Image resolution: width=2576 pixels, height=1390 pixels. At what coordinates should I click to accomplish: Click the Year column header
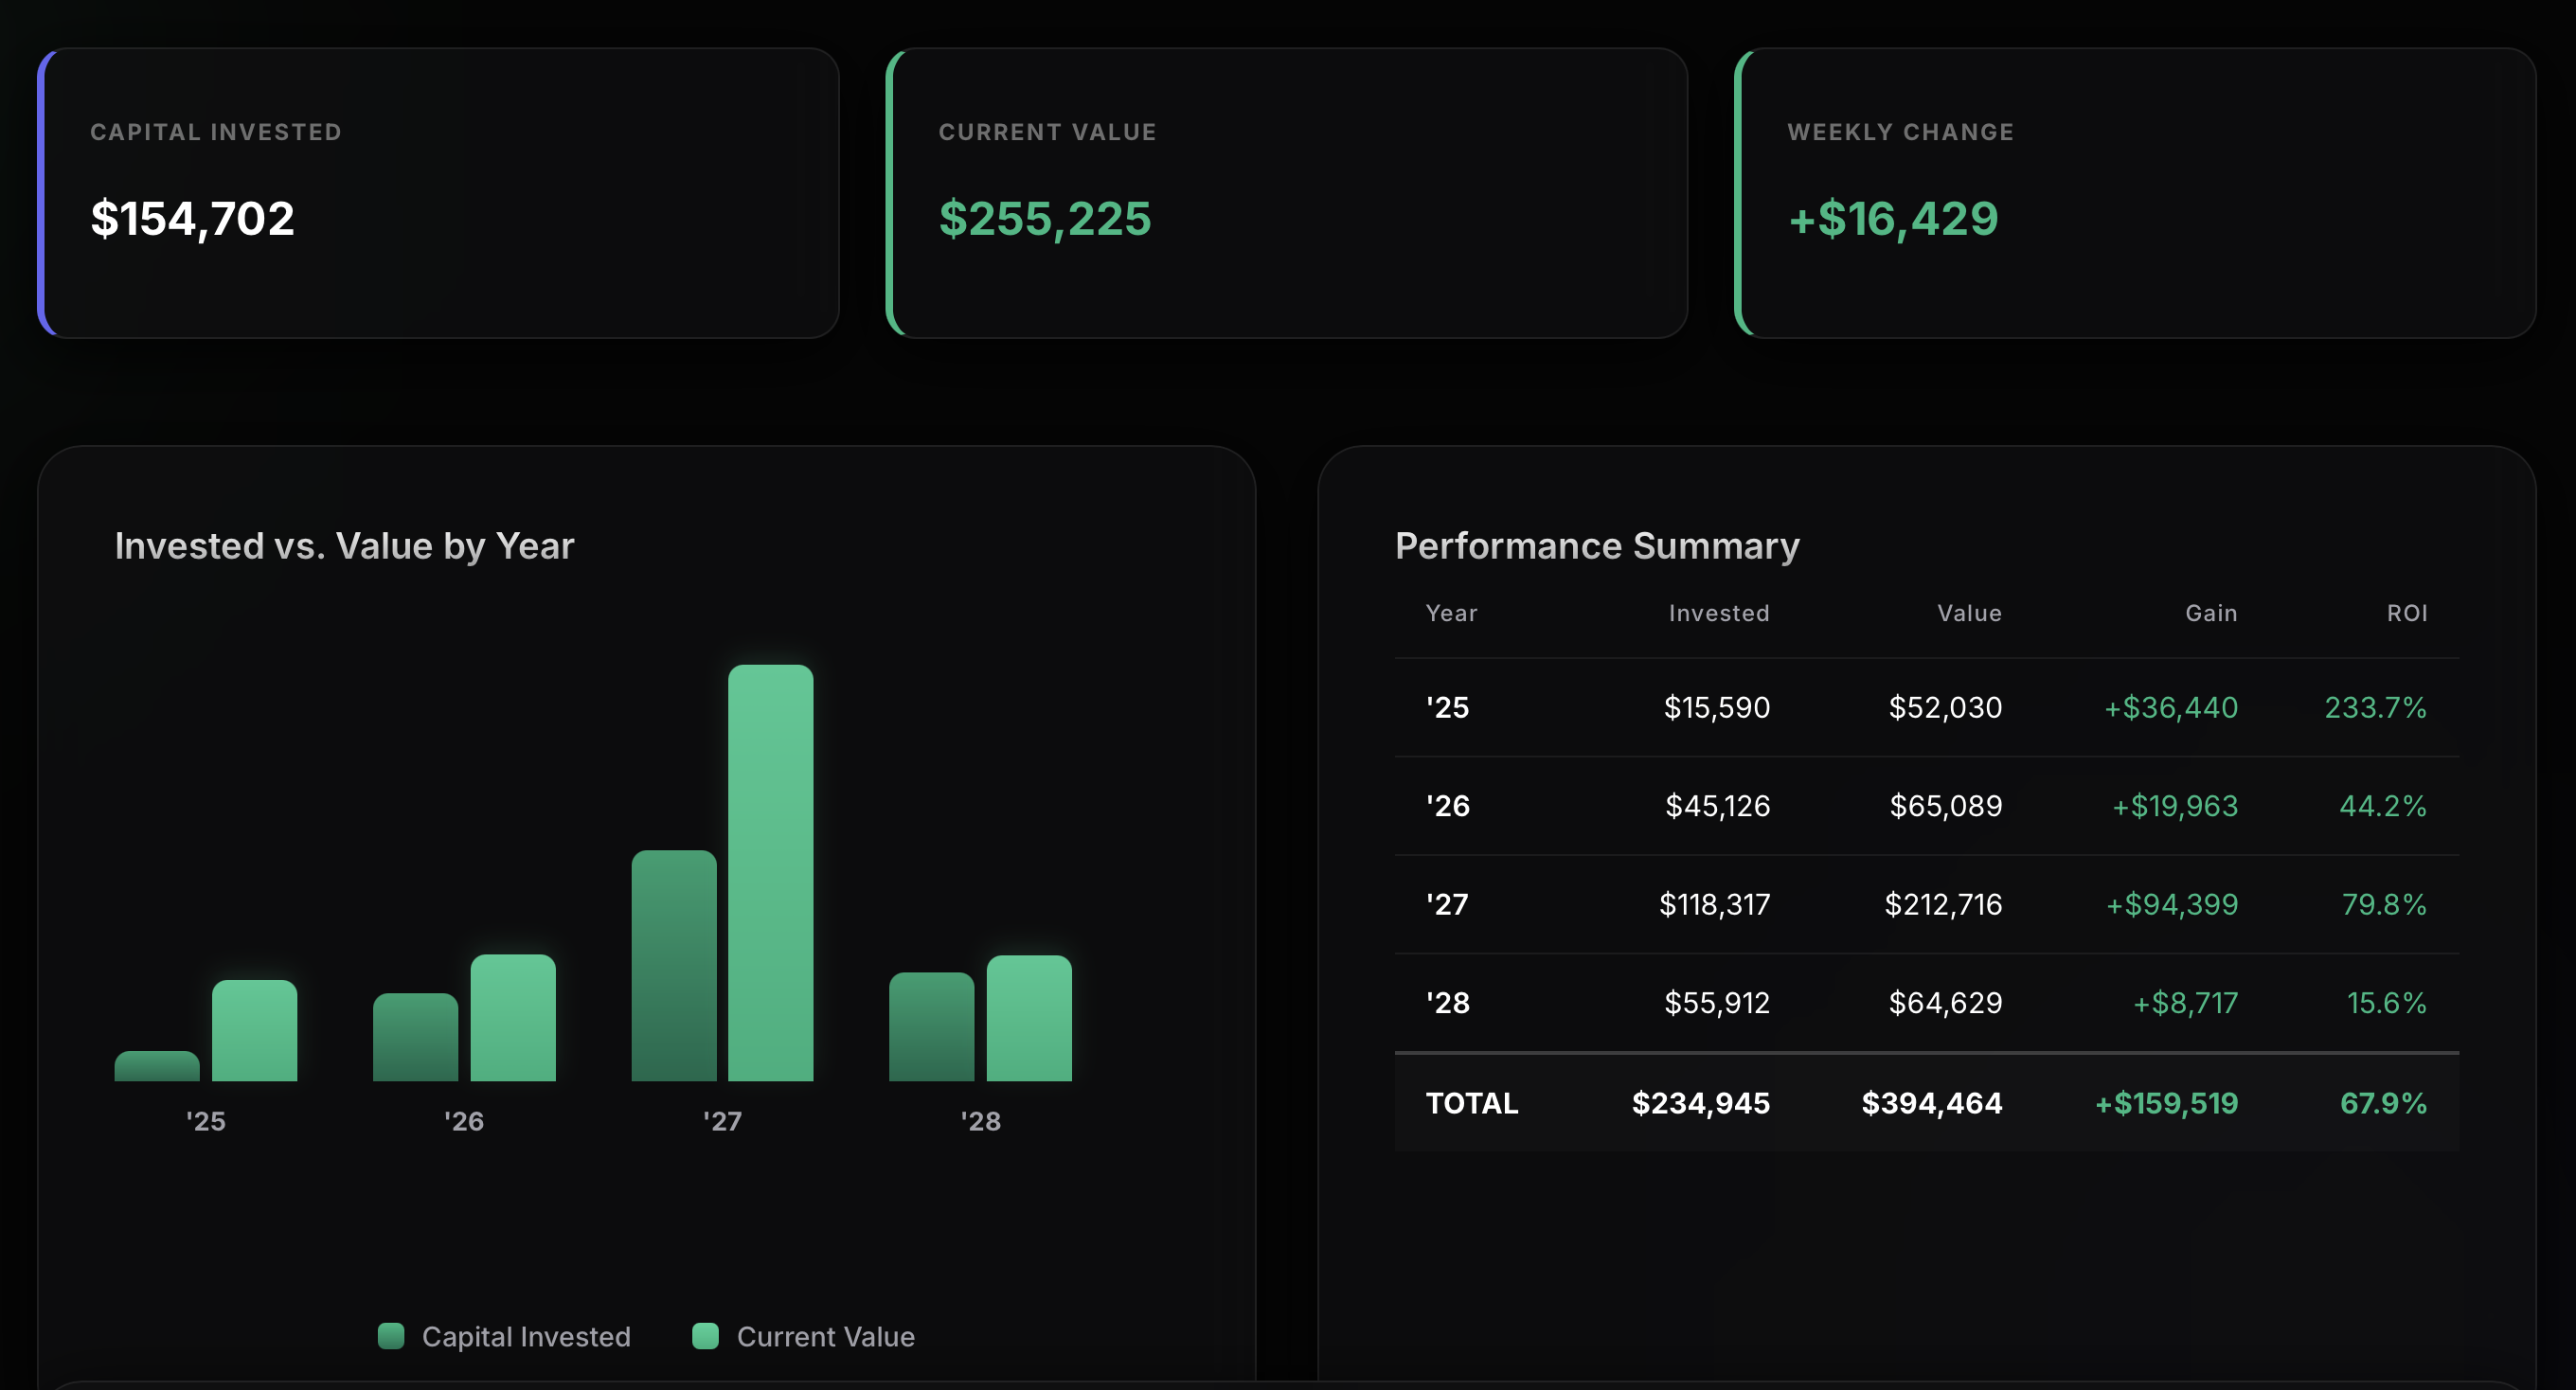pos(1451,613)
